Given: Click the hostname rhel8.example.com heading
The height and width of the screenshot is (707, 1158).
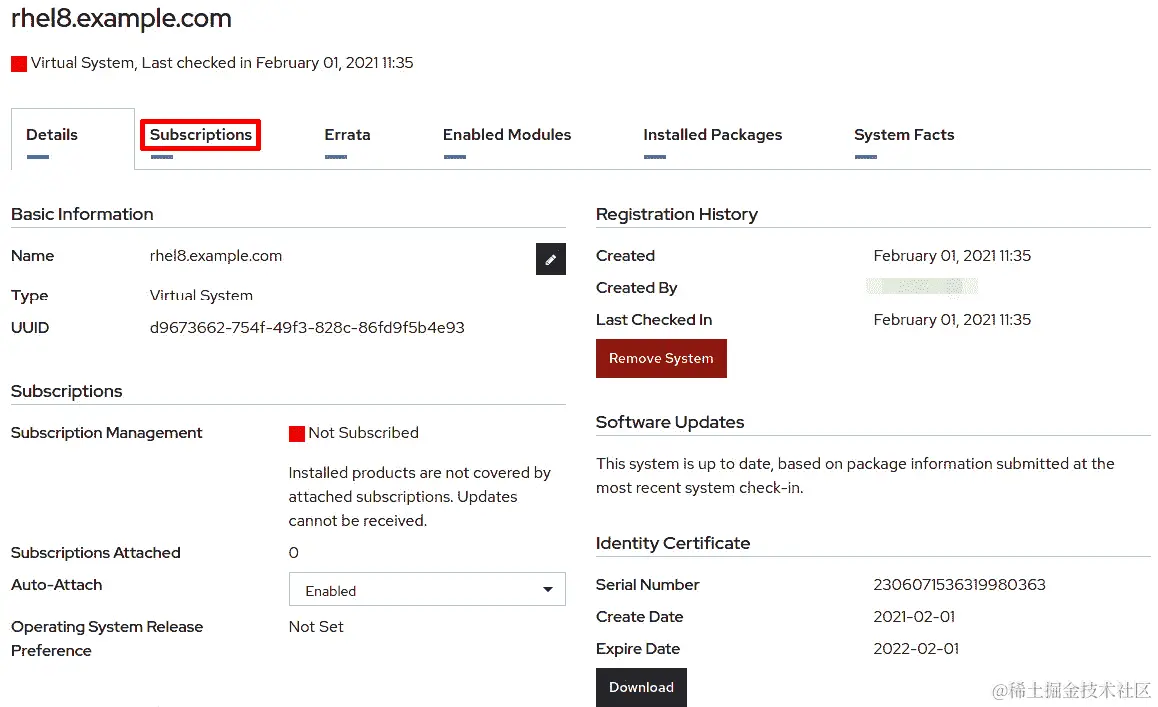Looking at the screenshot, I should pos(120,18).
